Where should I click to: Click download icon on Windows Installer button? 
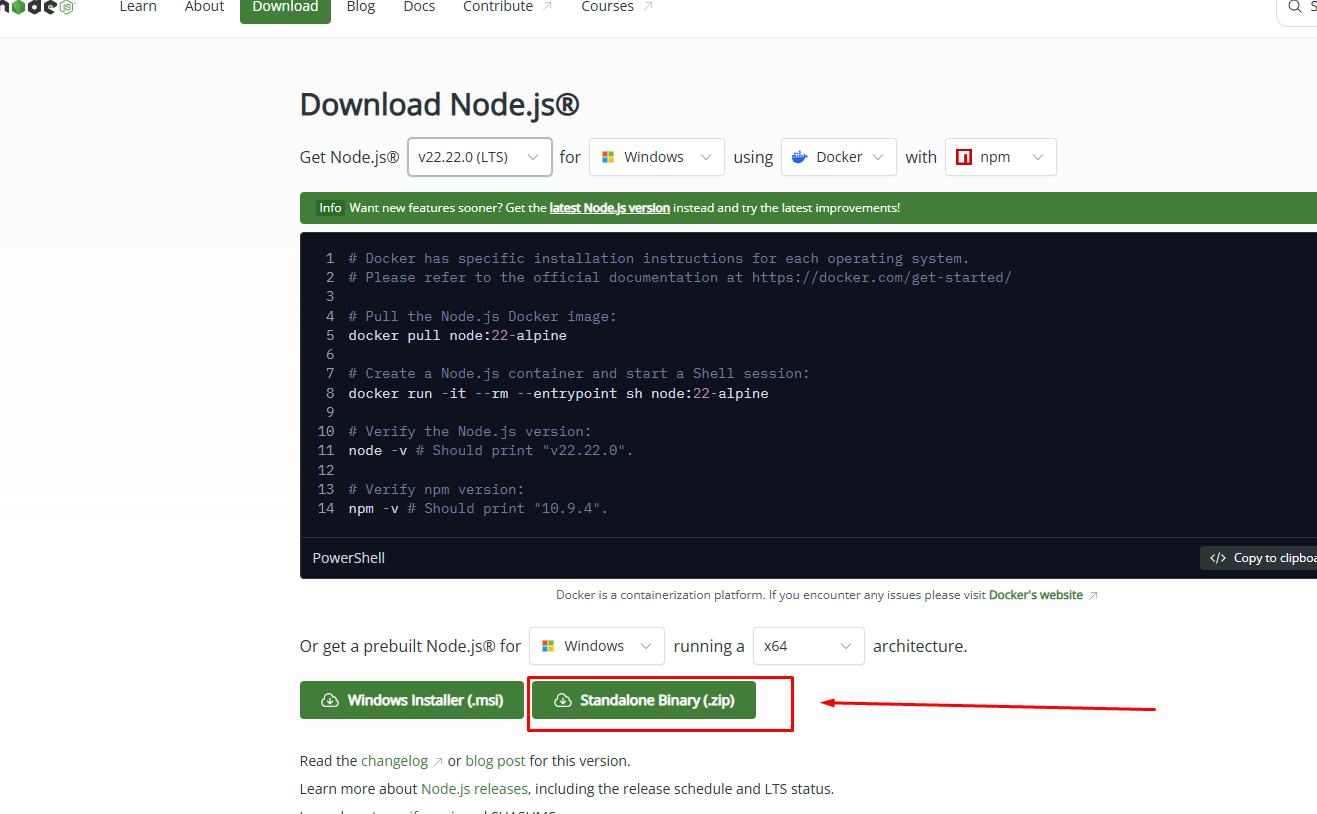(330, 701)
